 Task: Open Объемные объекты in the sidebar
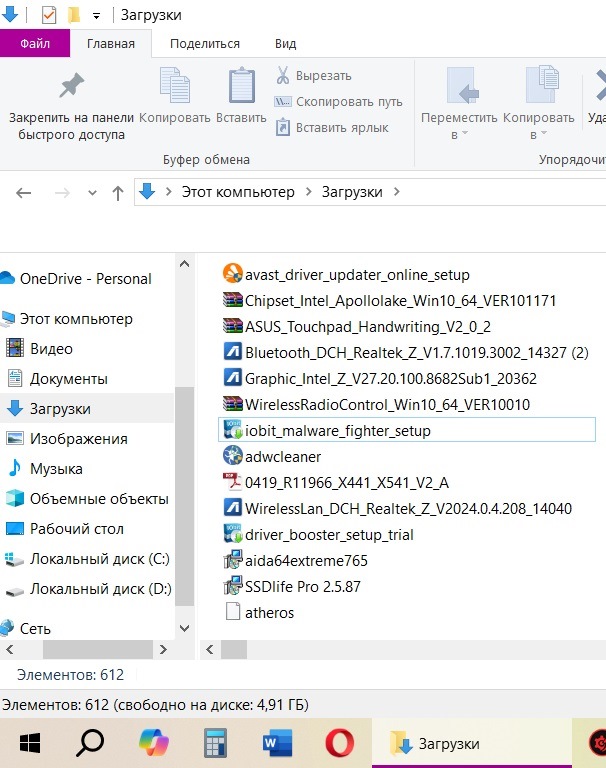[87, 499]
